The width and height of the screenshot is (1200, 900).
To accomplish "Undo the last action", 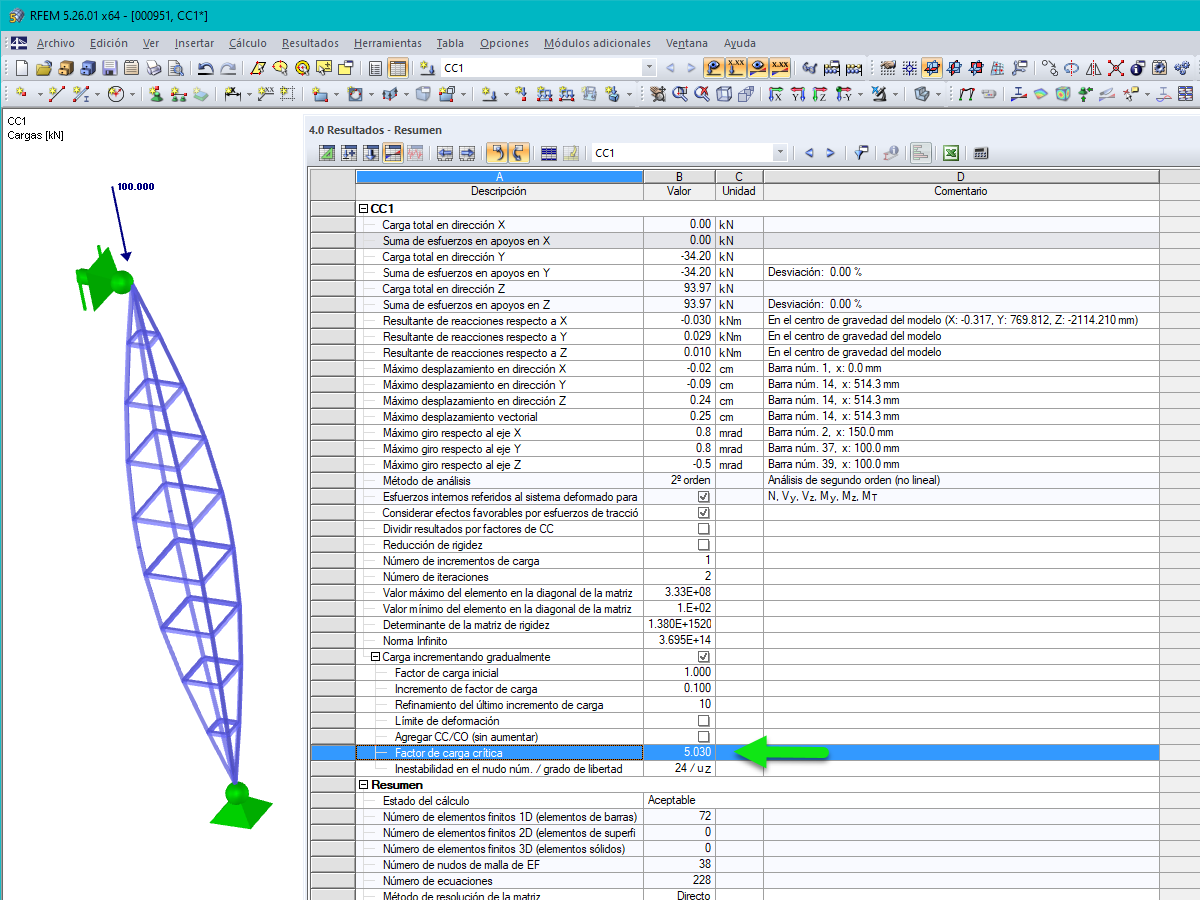I will [205, 68].
